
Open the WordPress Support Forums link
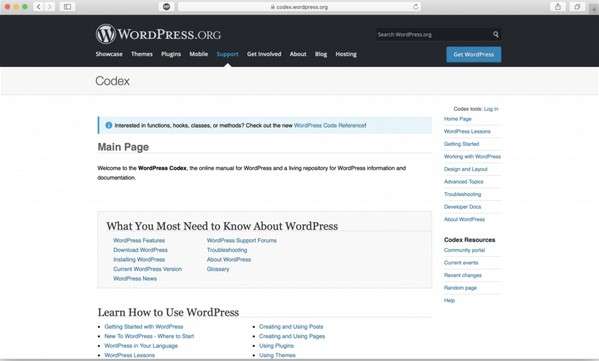click(x=241, y=240)
